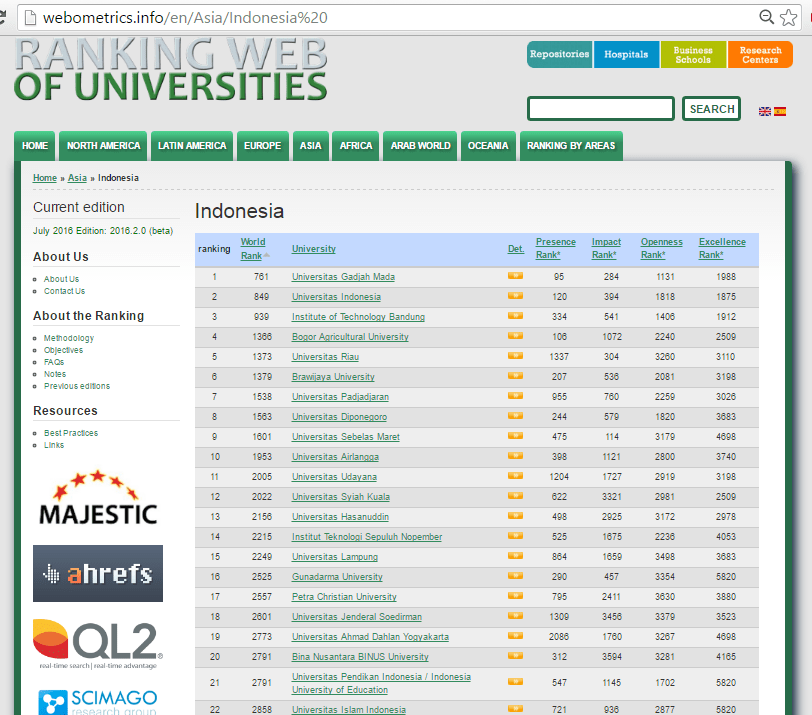Click the Asia breadcrumb link
This screenshot has height=715, width=812.
(x=77, y=178)
